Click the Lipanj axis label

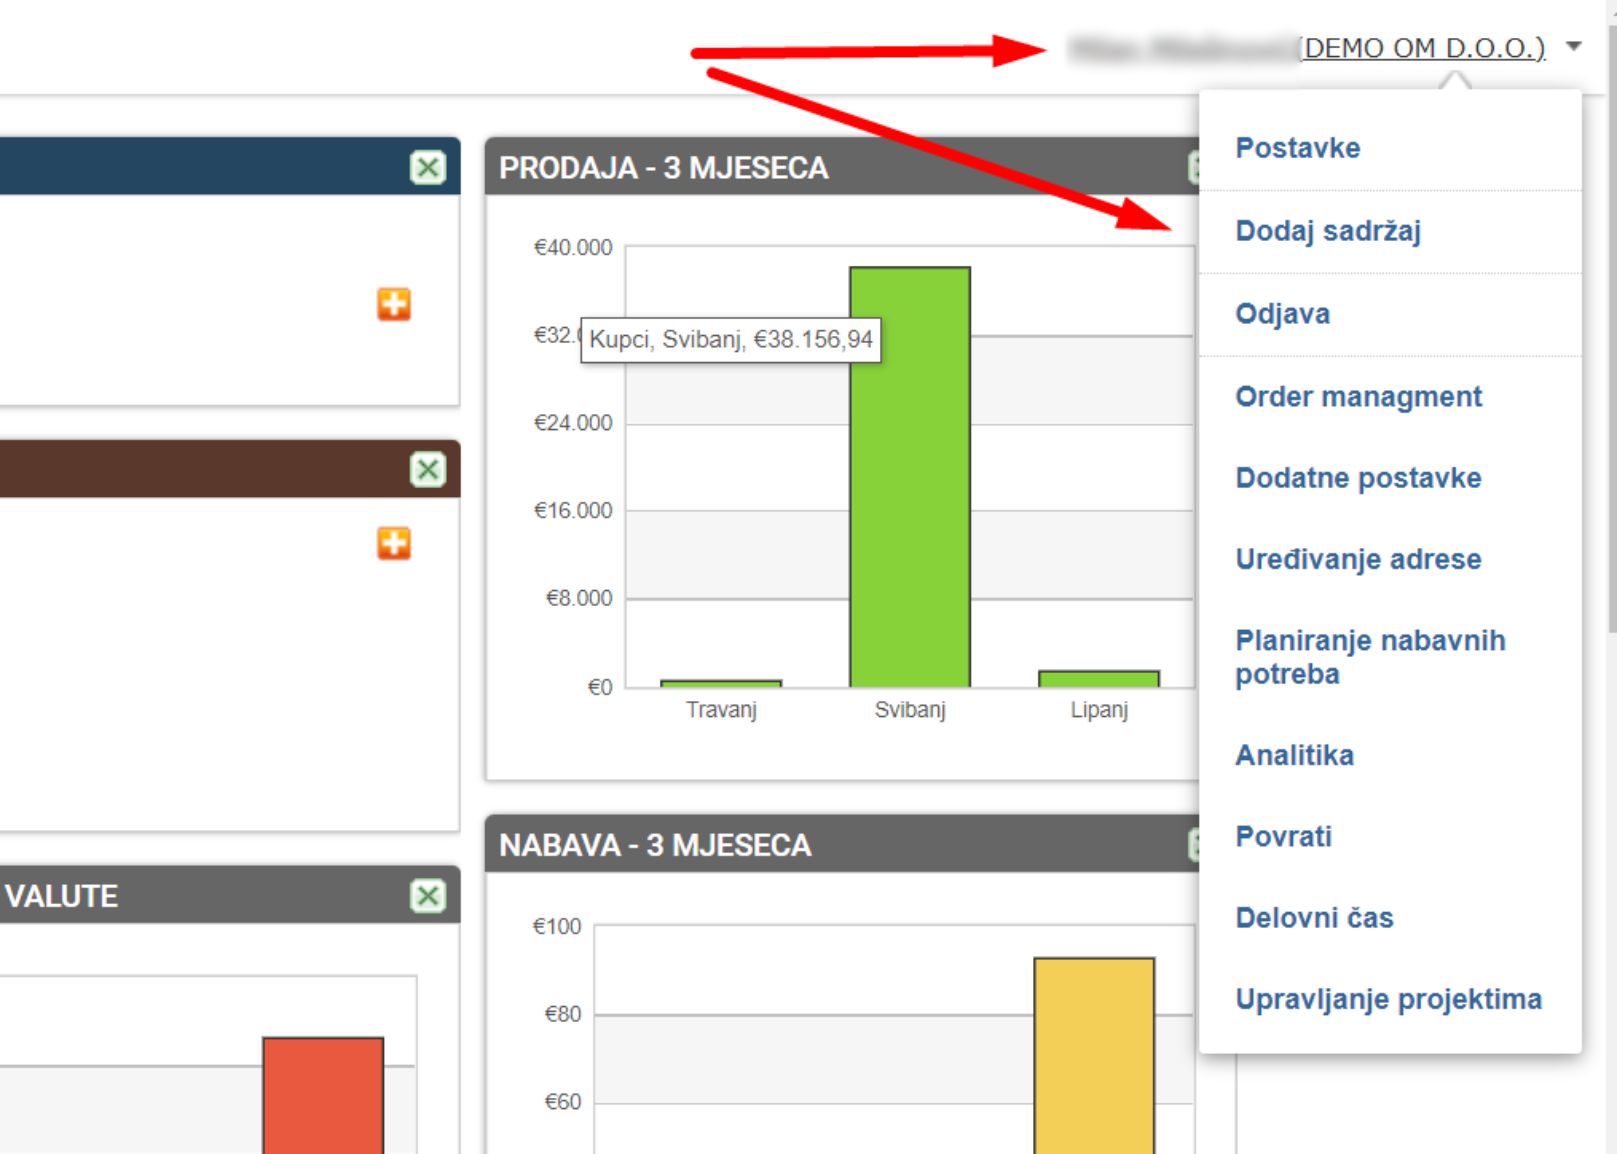pos(1099,710)
